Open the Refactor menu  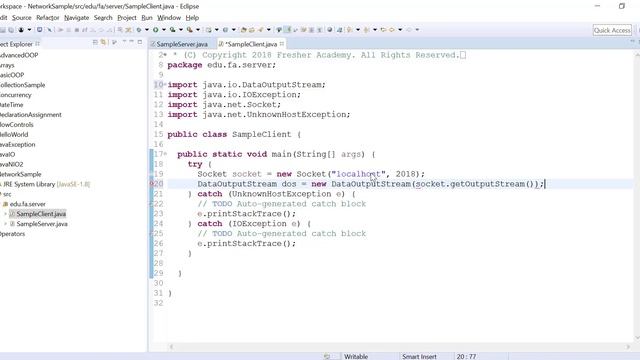click(x=48, y=18)
